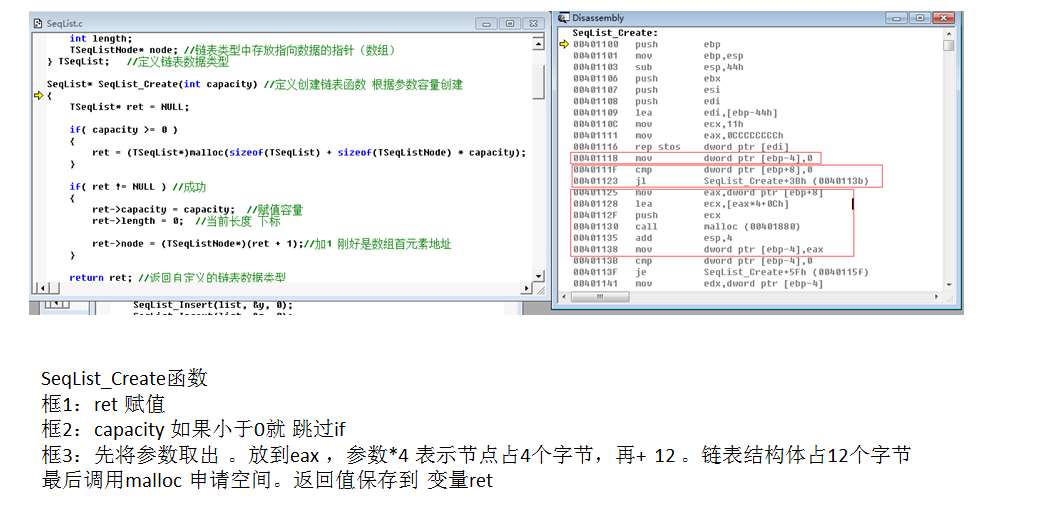Screen dimensions: 1050x507
Task: Click the 00401138 'mov dword ptr [ebp-4],eax' instruction
Action: point(698,249)
